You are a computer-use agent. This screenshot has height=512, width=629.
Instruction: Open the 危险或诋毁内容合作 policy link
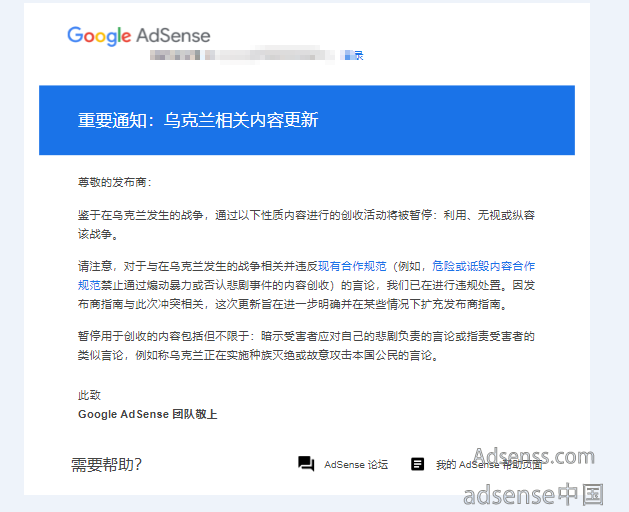coord(483,266)
